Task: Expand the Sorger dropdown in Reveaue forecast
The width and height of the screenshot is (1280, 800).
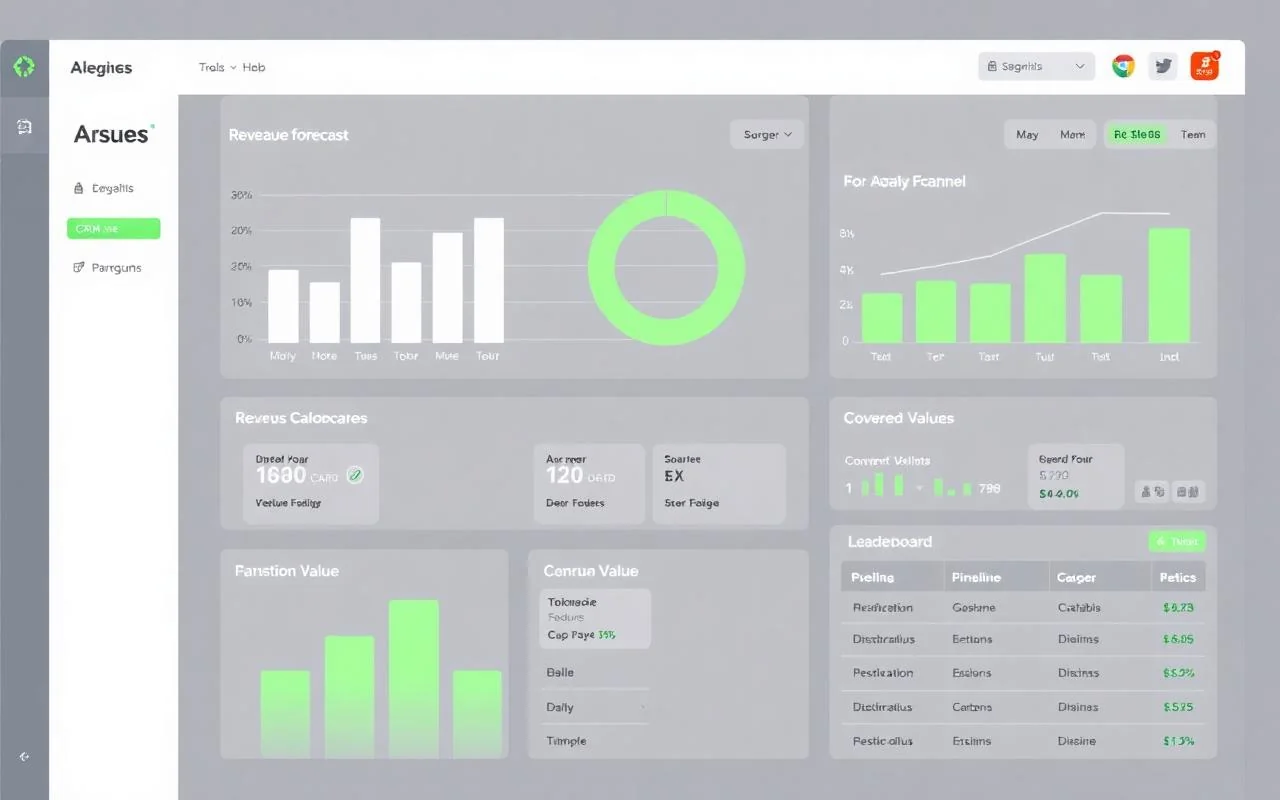Action: click(x=767, y=134)
